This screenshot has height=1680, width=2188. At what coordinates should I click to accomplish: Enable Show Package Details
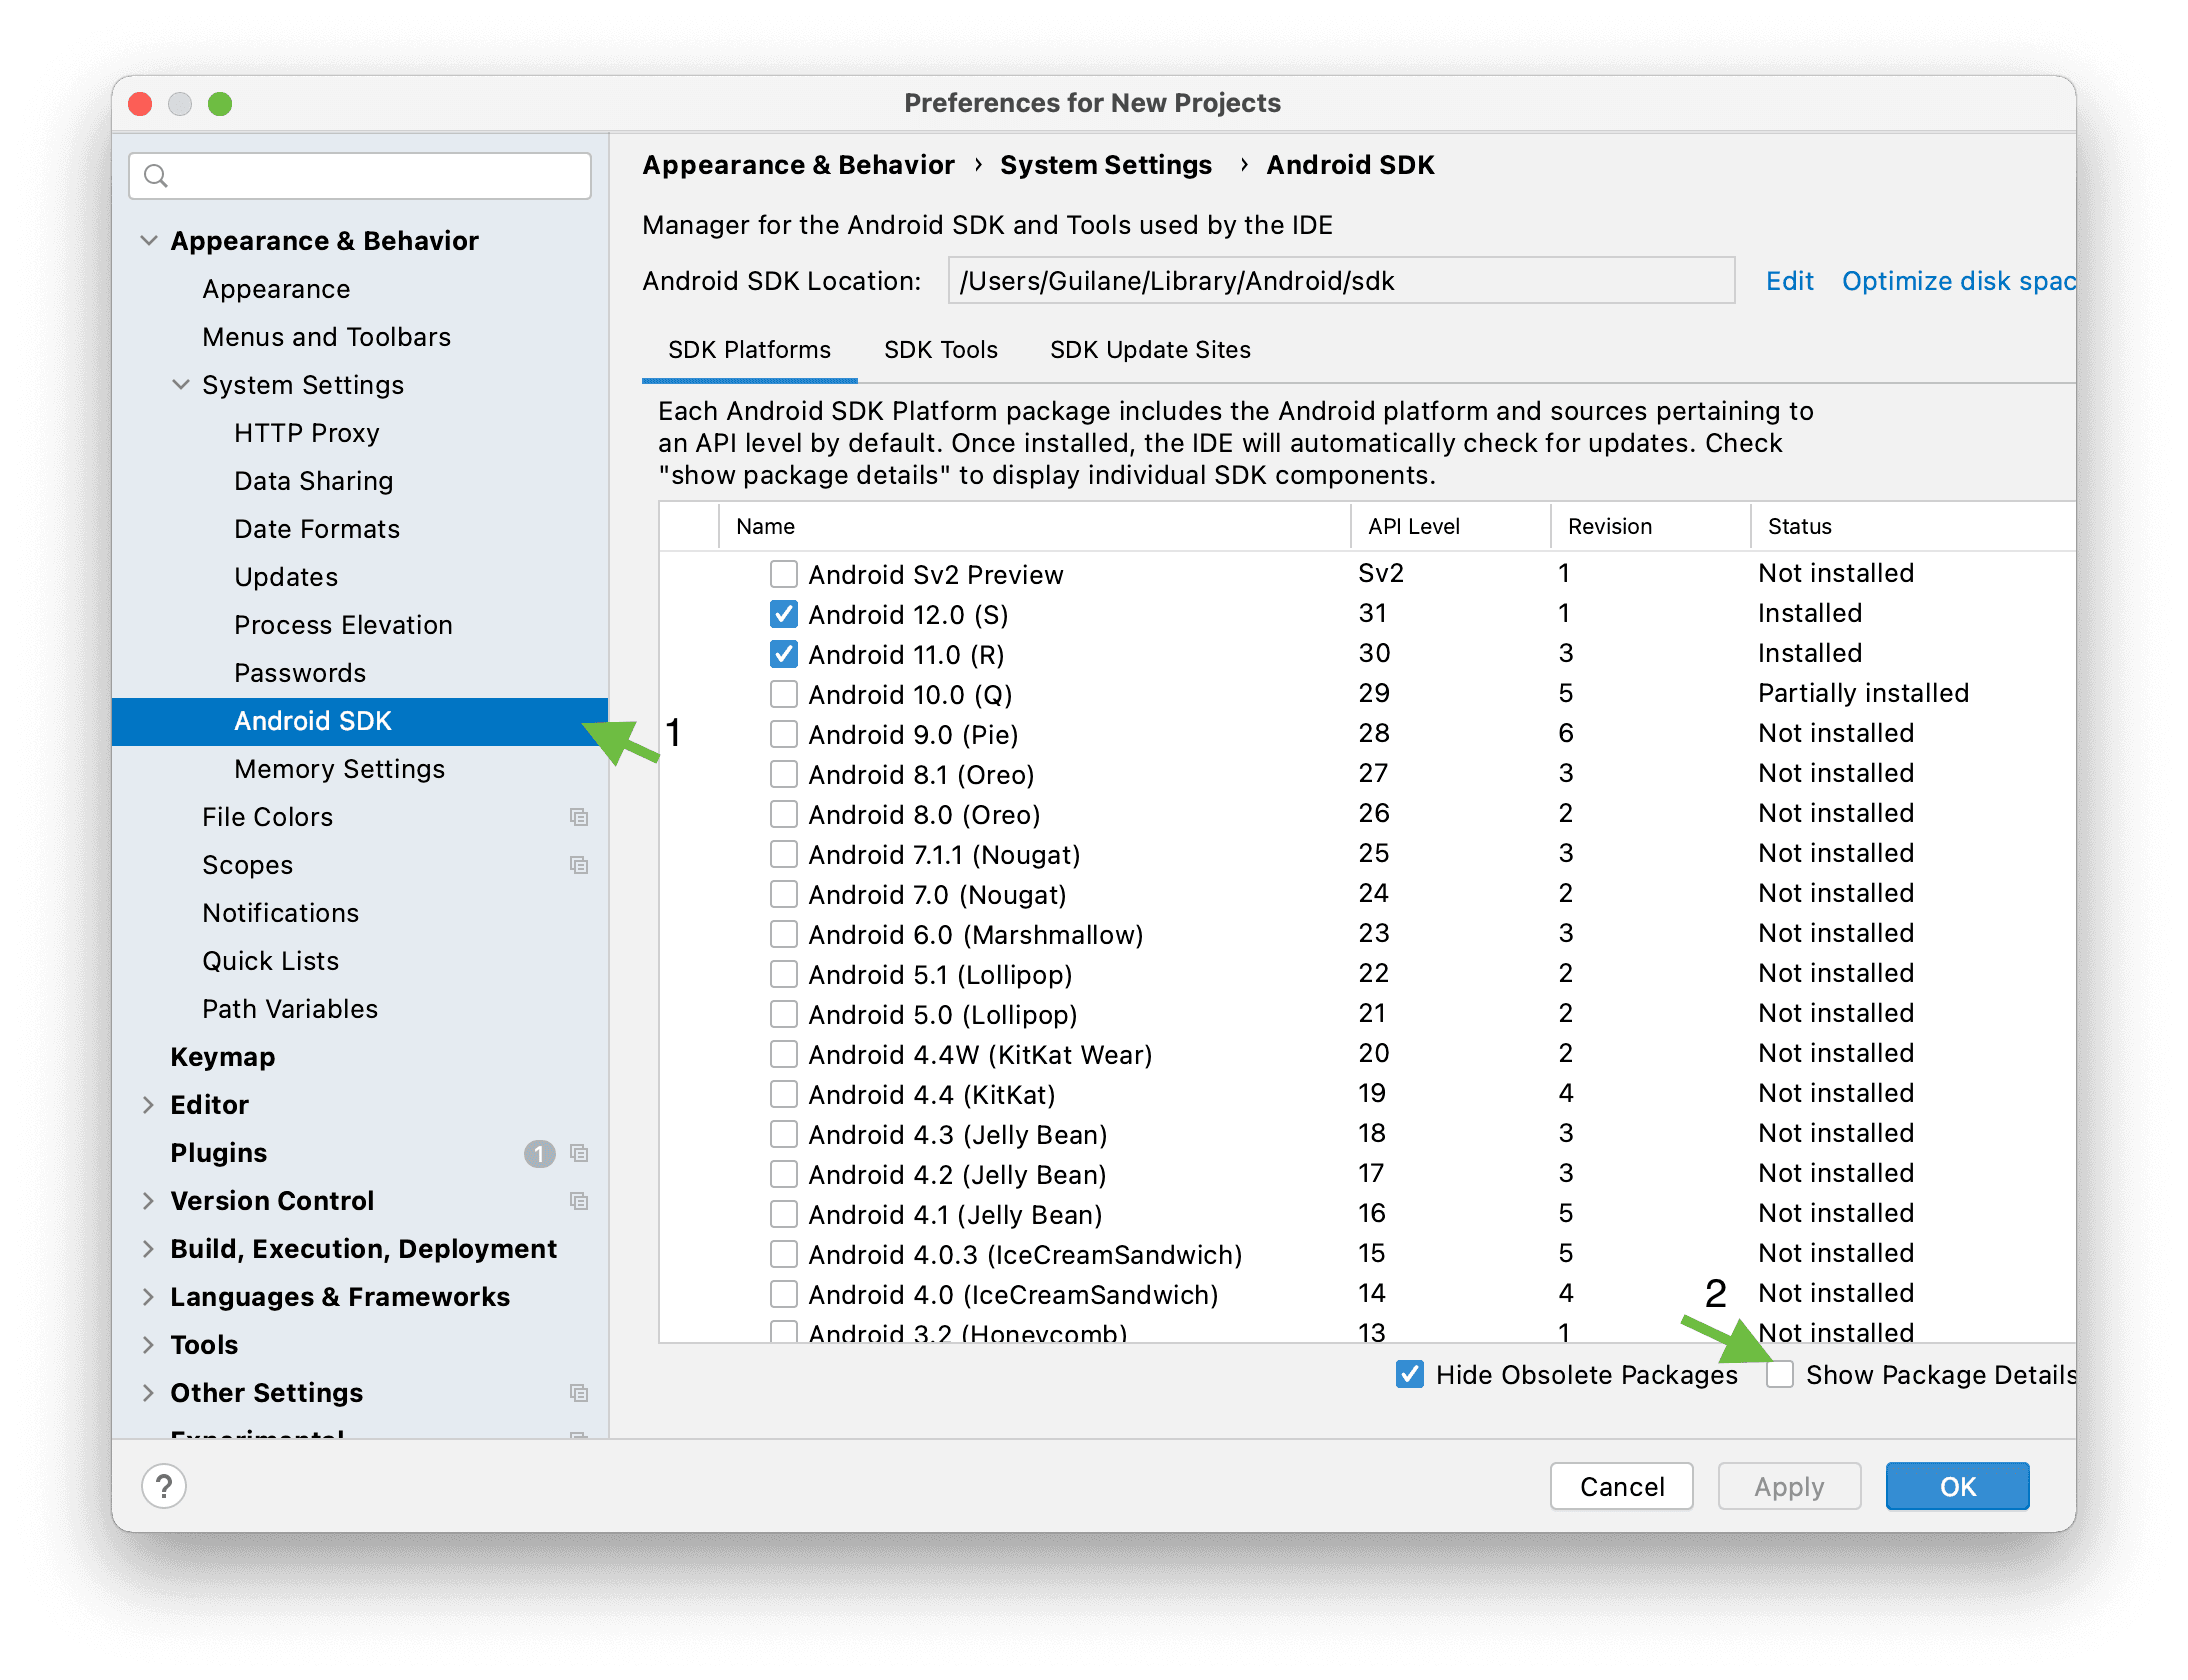pyautogui.click(x=1780, y=1375)
